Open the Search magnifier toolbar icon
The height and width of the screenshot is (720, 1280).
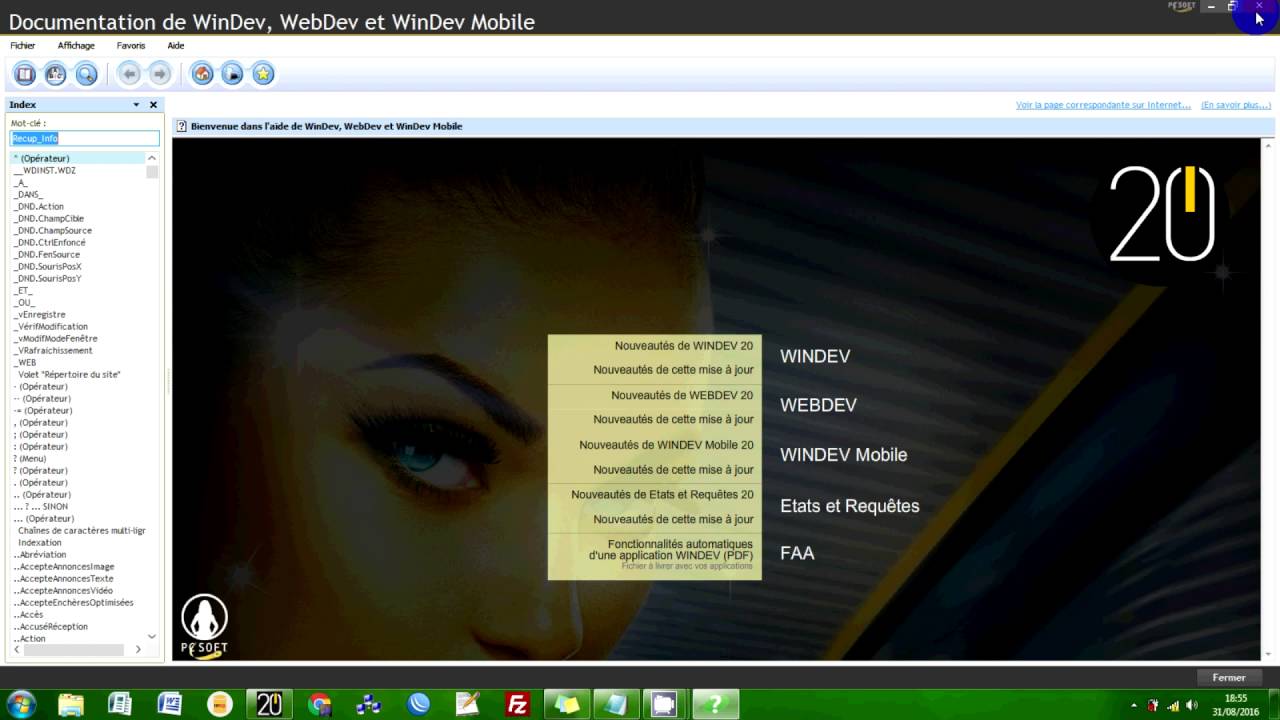click(x=87, y=73)
